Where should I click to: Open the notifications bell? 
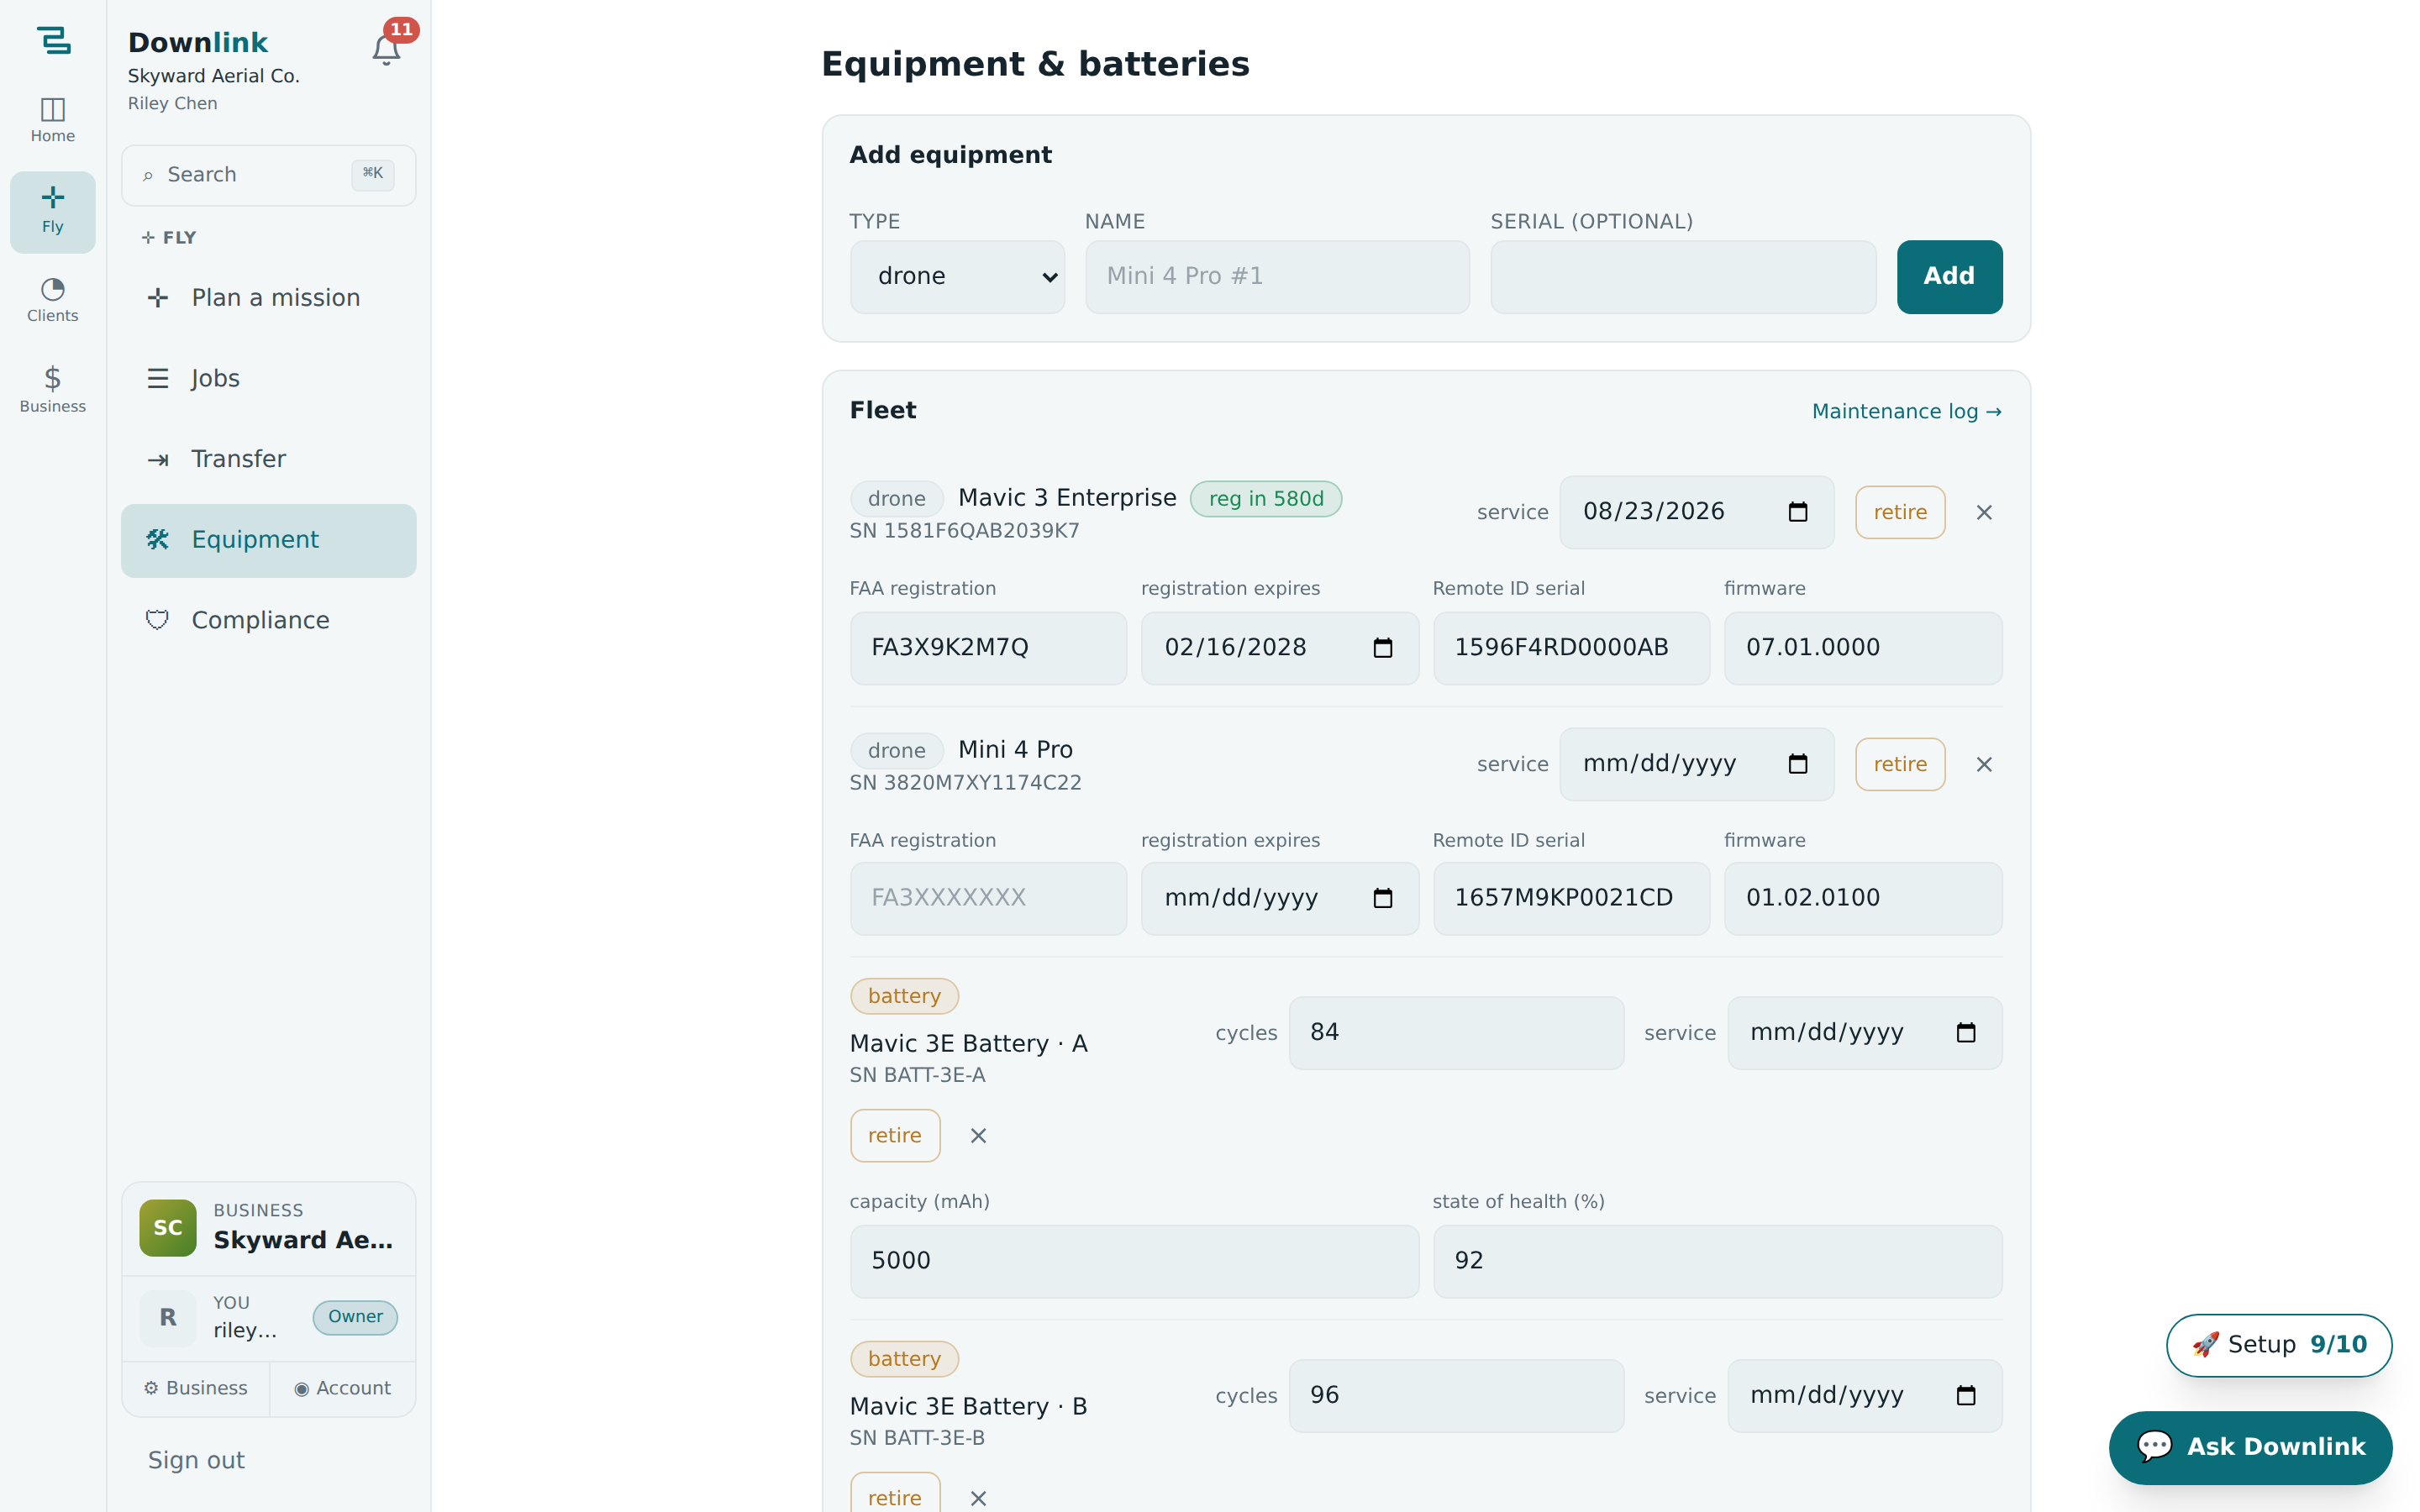(386, 50)
